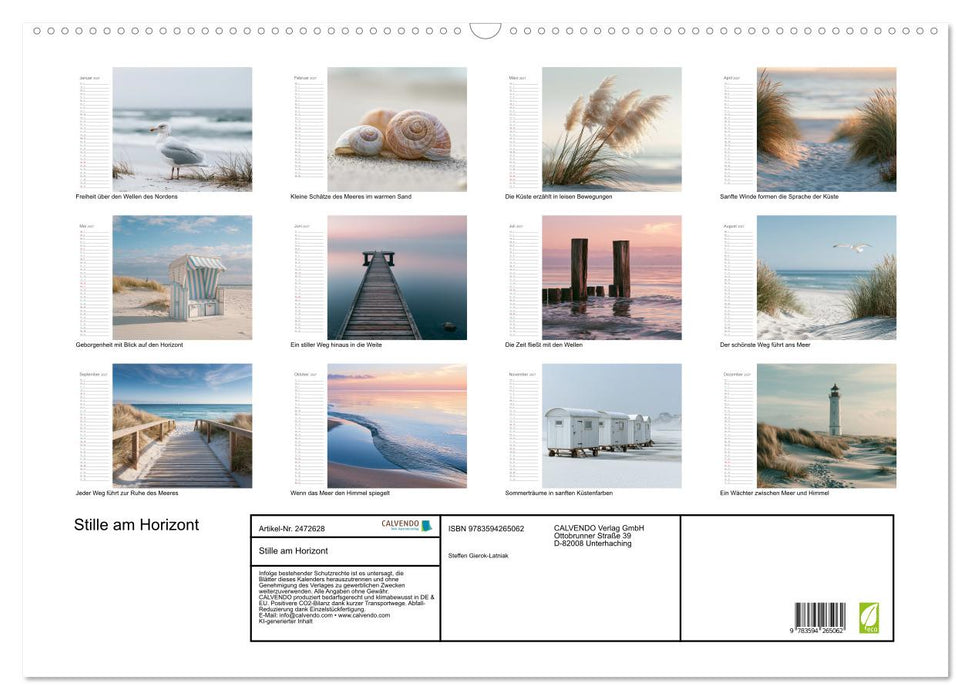Click 'ISBN 9783594265062' text
Viewport: 971px width, 700px height.
tap(486, 528)
